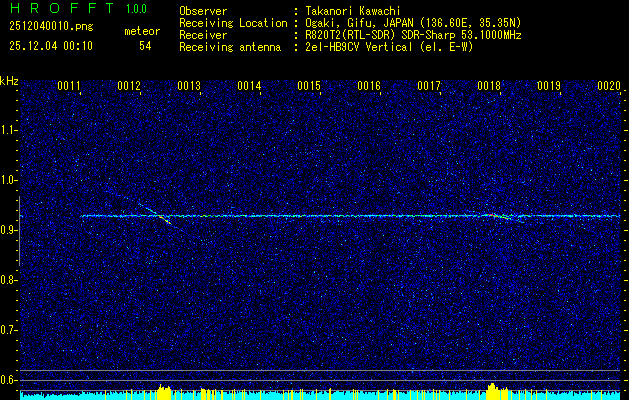Click the 0012 time marker
This screenshot has height=400, width=629.
click(129, 86)
